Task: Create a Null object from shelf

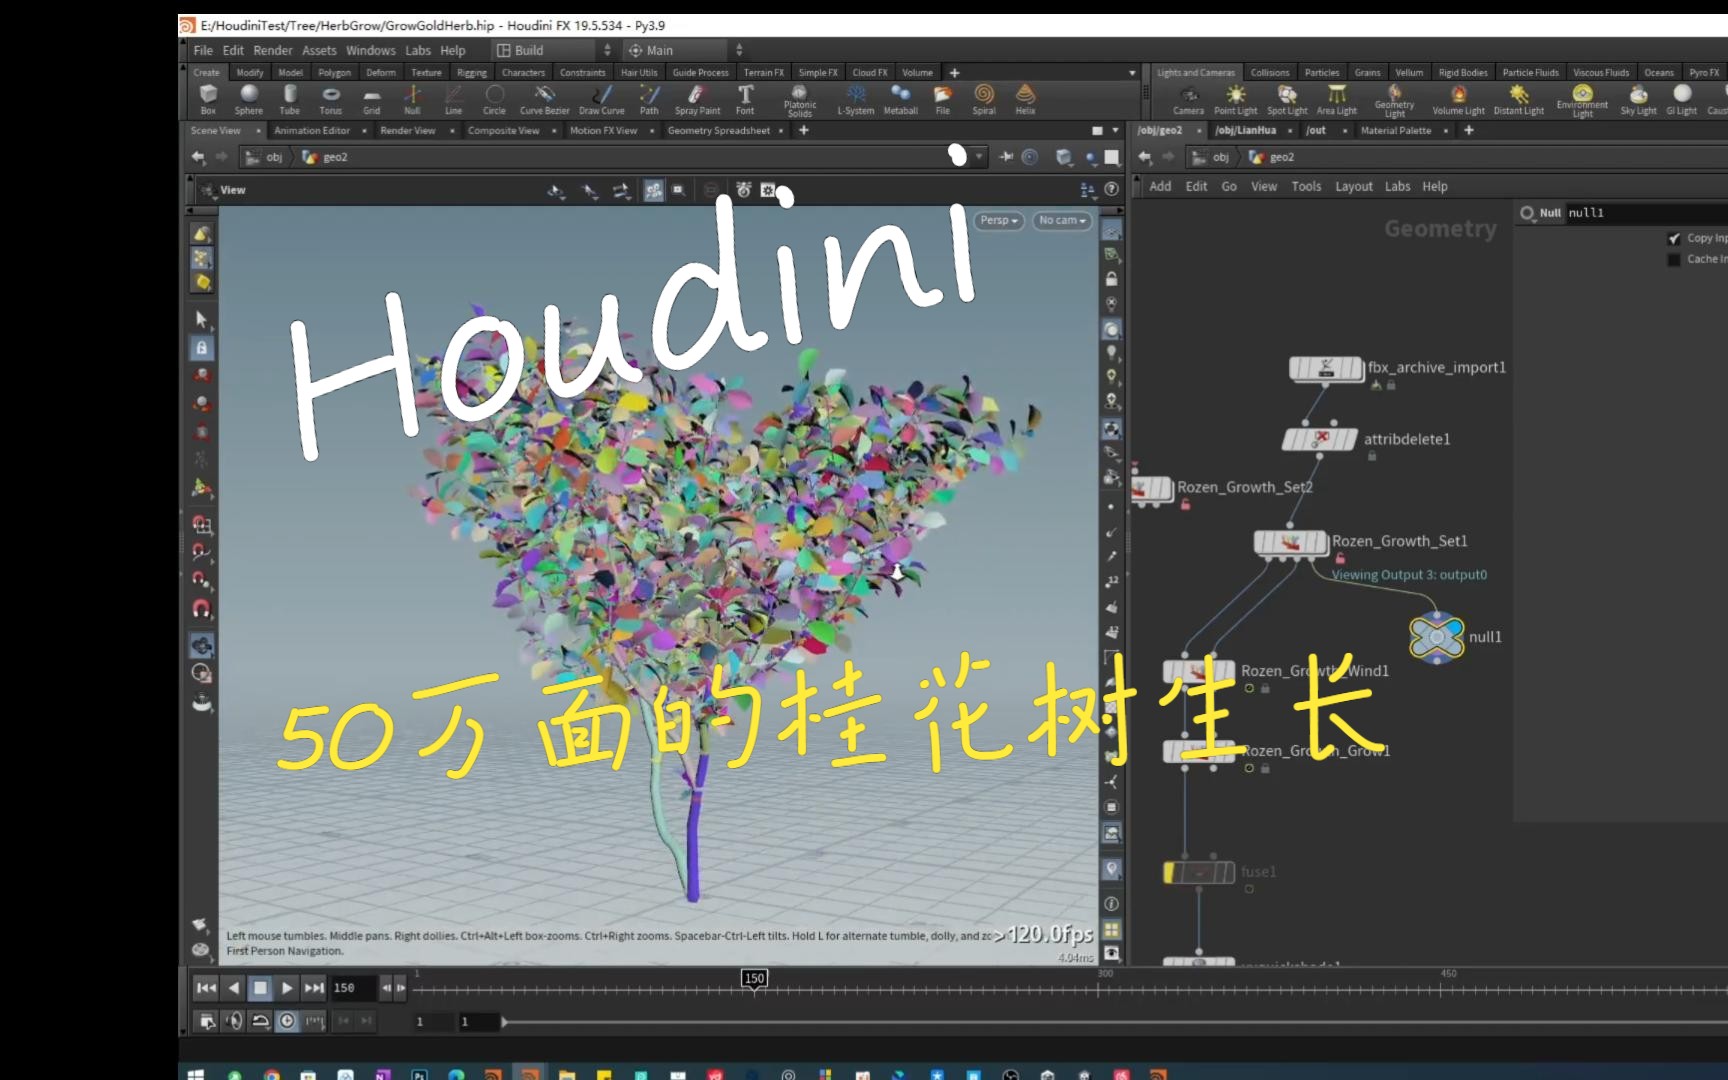Action: coord(412,98)
